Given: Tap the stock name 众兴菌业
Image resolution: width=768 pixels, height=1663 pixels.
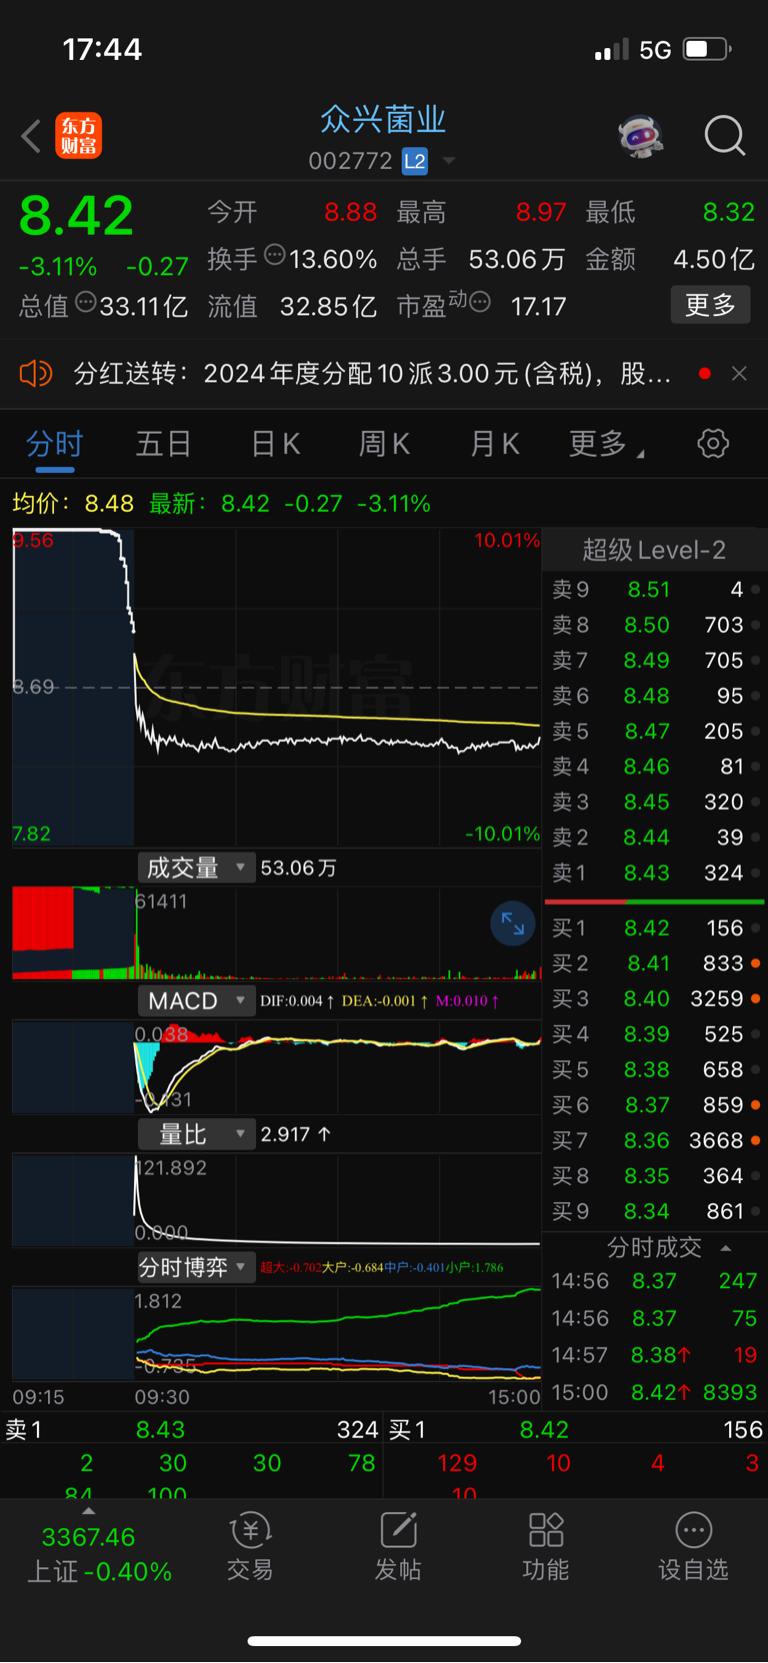Looking at the screenshot, I should click(383, 120).
